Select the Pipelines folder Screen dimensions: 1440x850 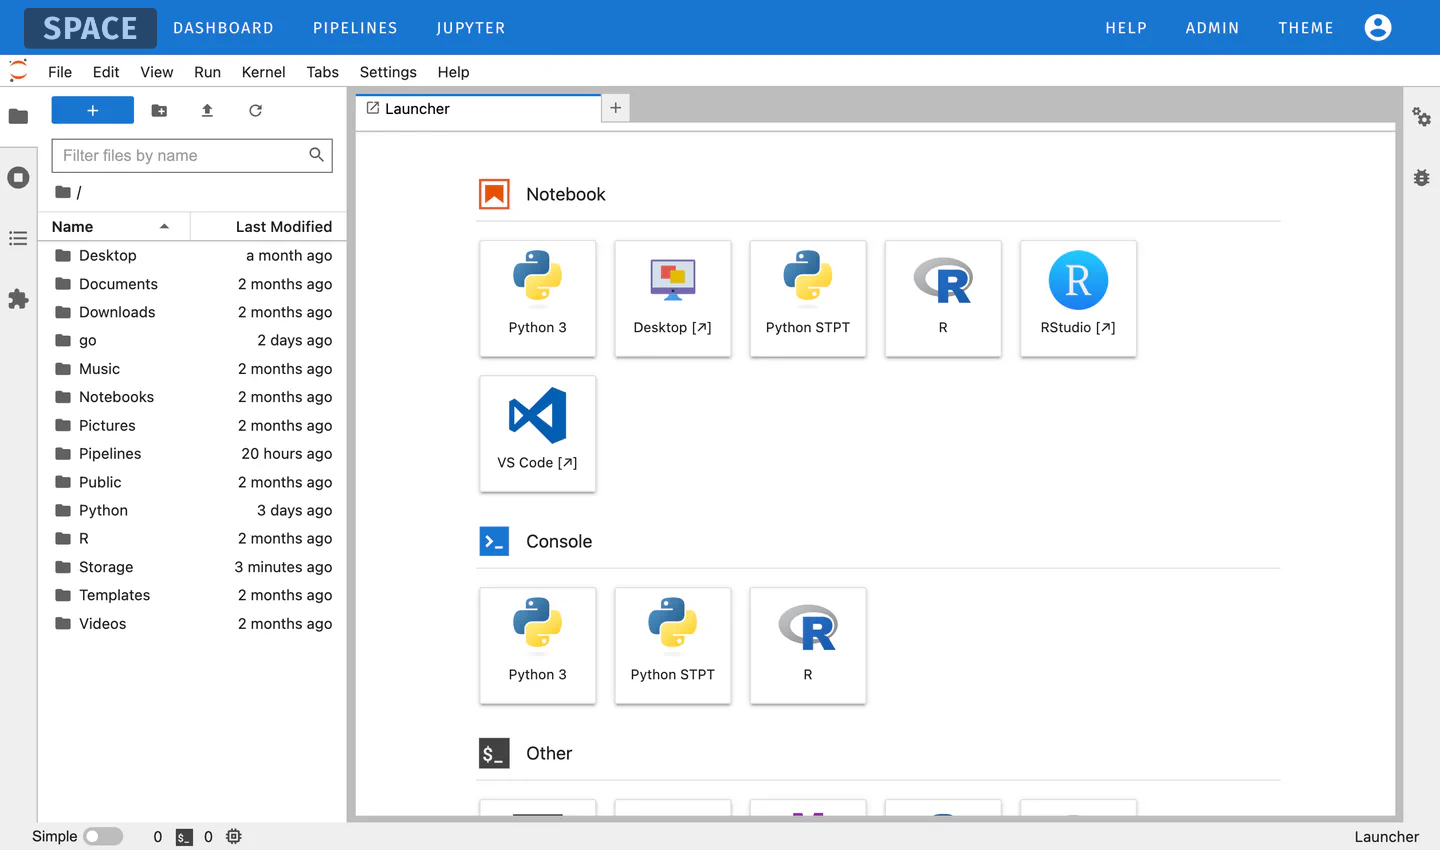pyautogui.click(x=192, y=454)
